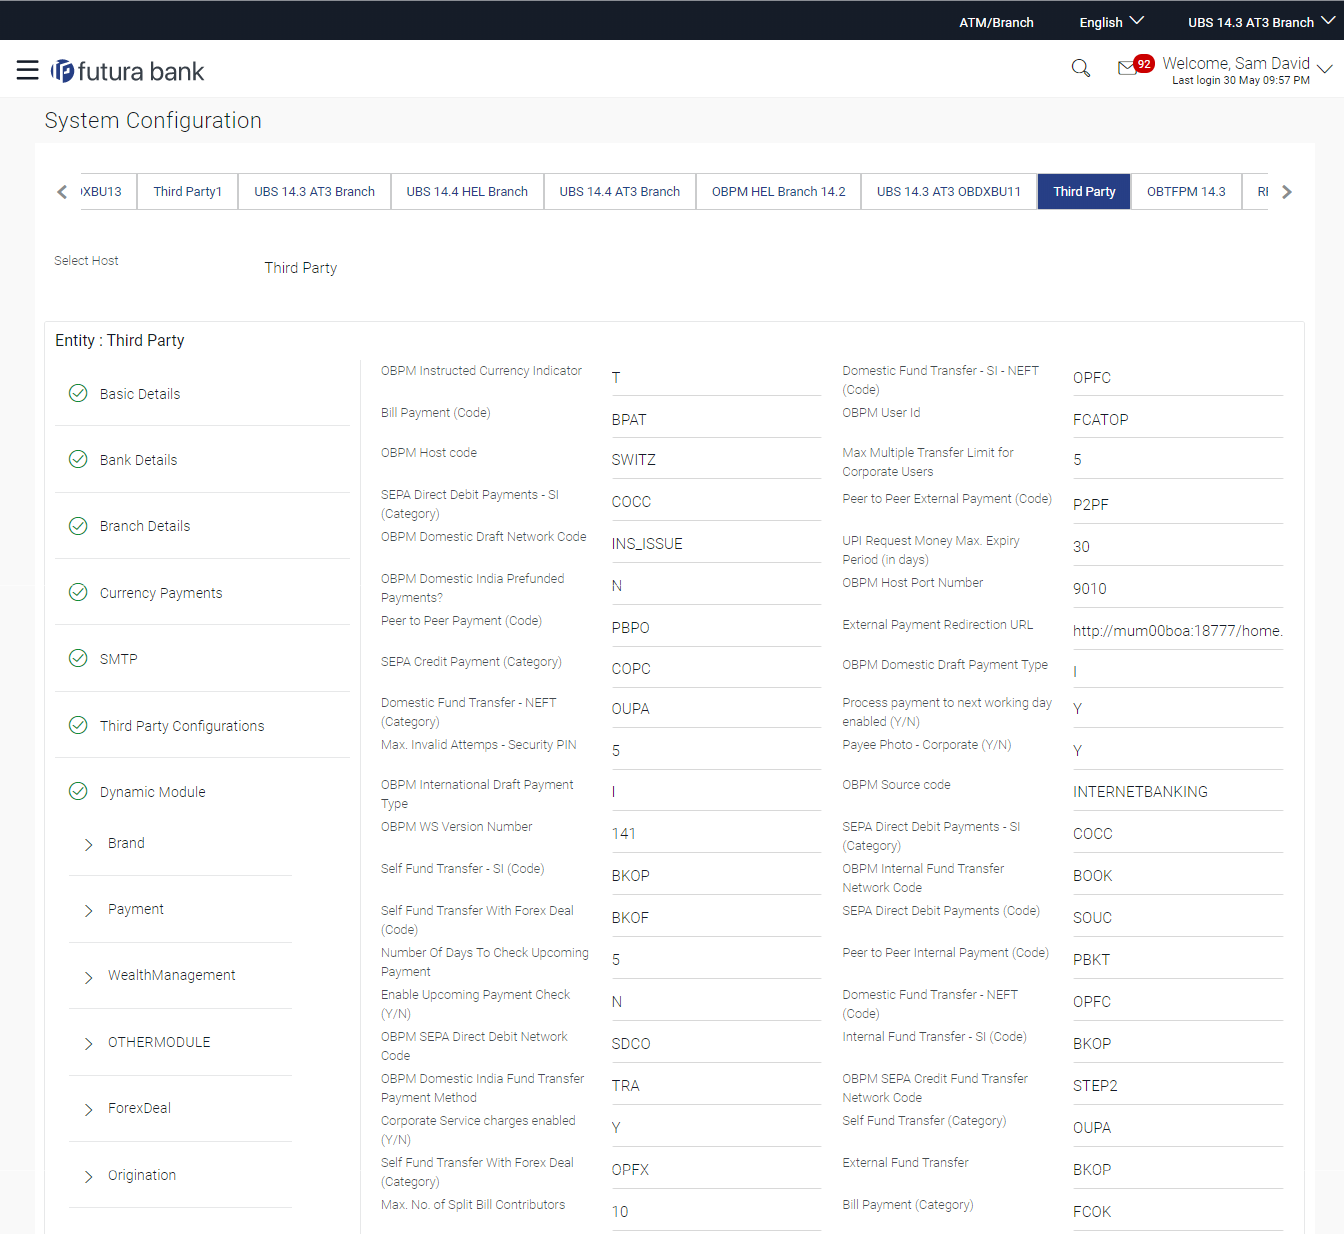The height and width of the screenshot is (1234, 1344).
Task: Switch to Third Party1 tab
Action: coord(188,191)
